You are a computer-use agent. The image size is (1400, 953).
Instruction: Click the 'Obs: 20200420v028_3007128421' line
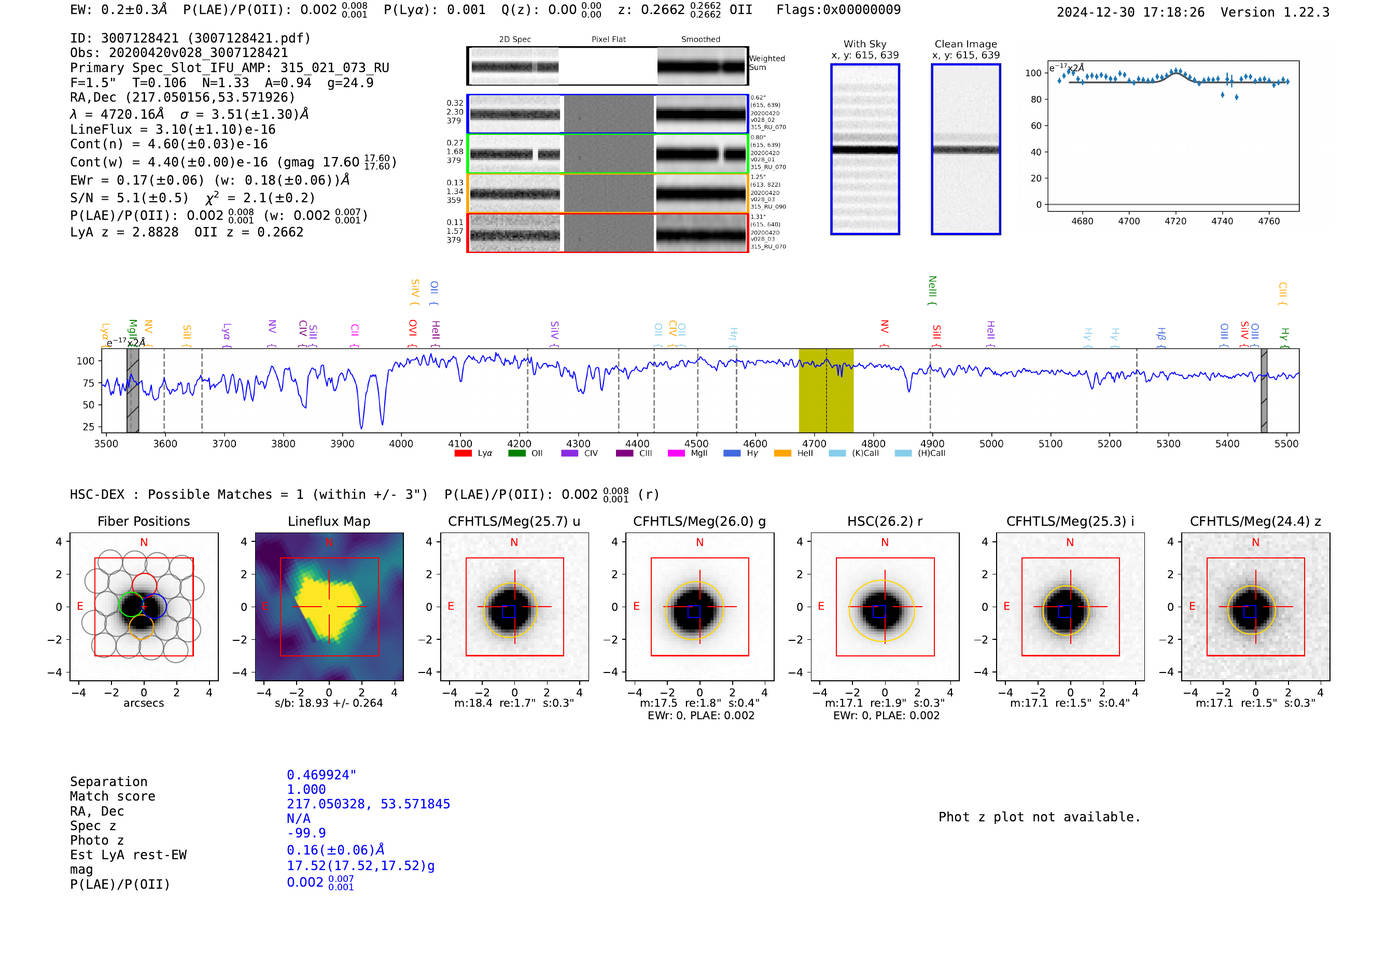(179, 53)
